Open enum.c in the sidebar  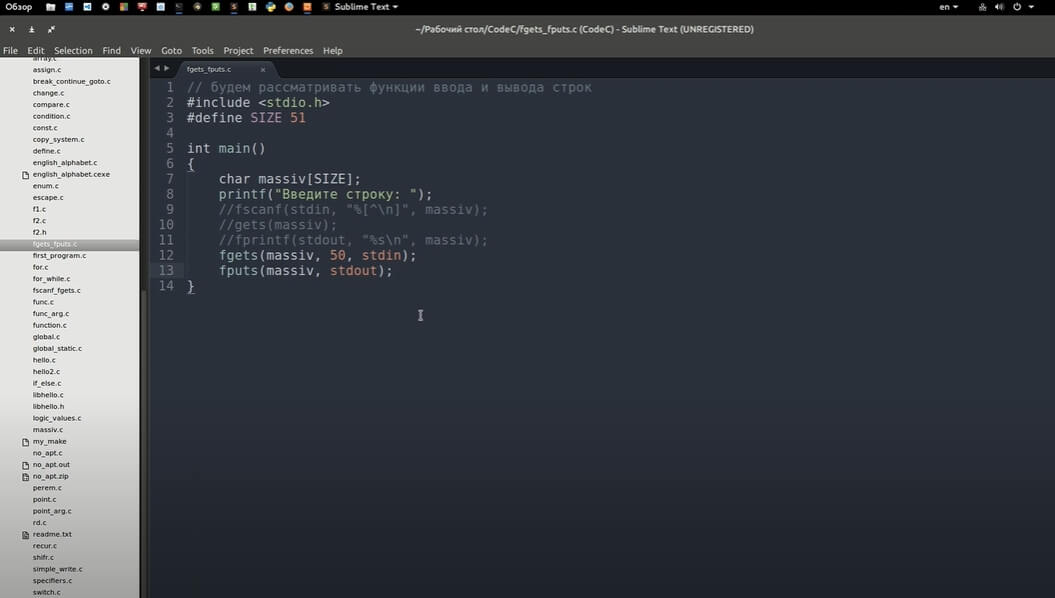pos(46,186)
